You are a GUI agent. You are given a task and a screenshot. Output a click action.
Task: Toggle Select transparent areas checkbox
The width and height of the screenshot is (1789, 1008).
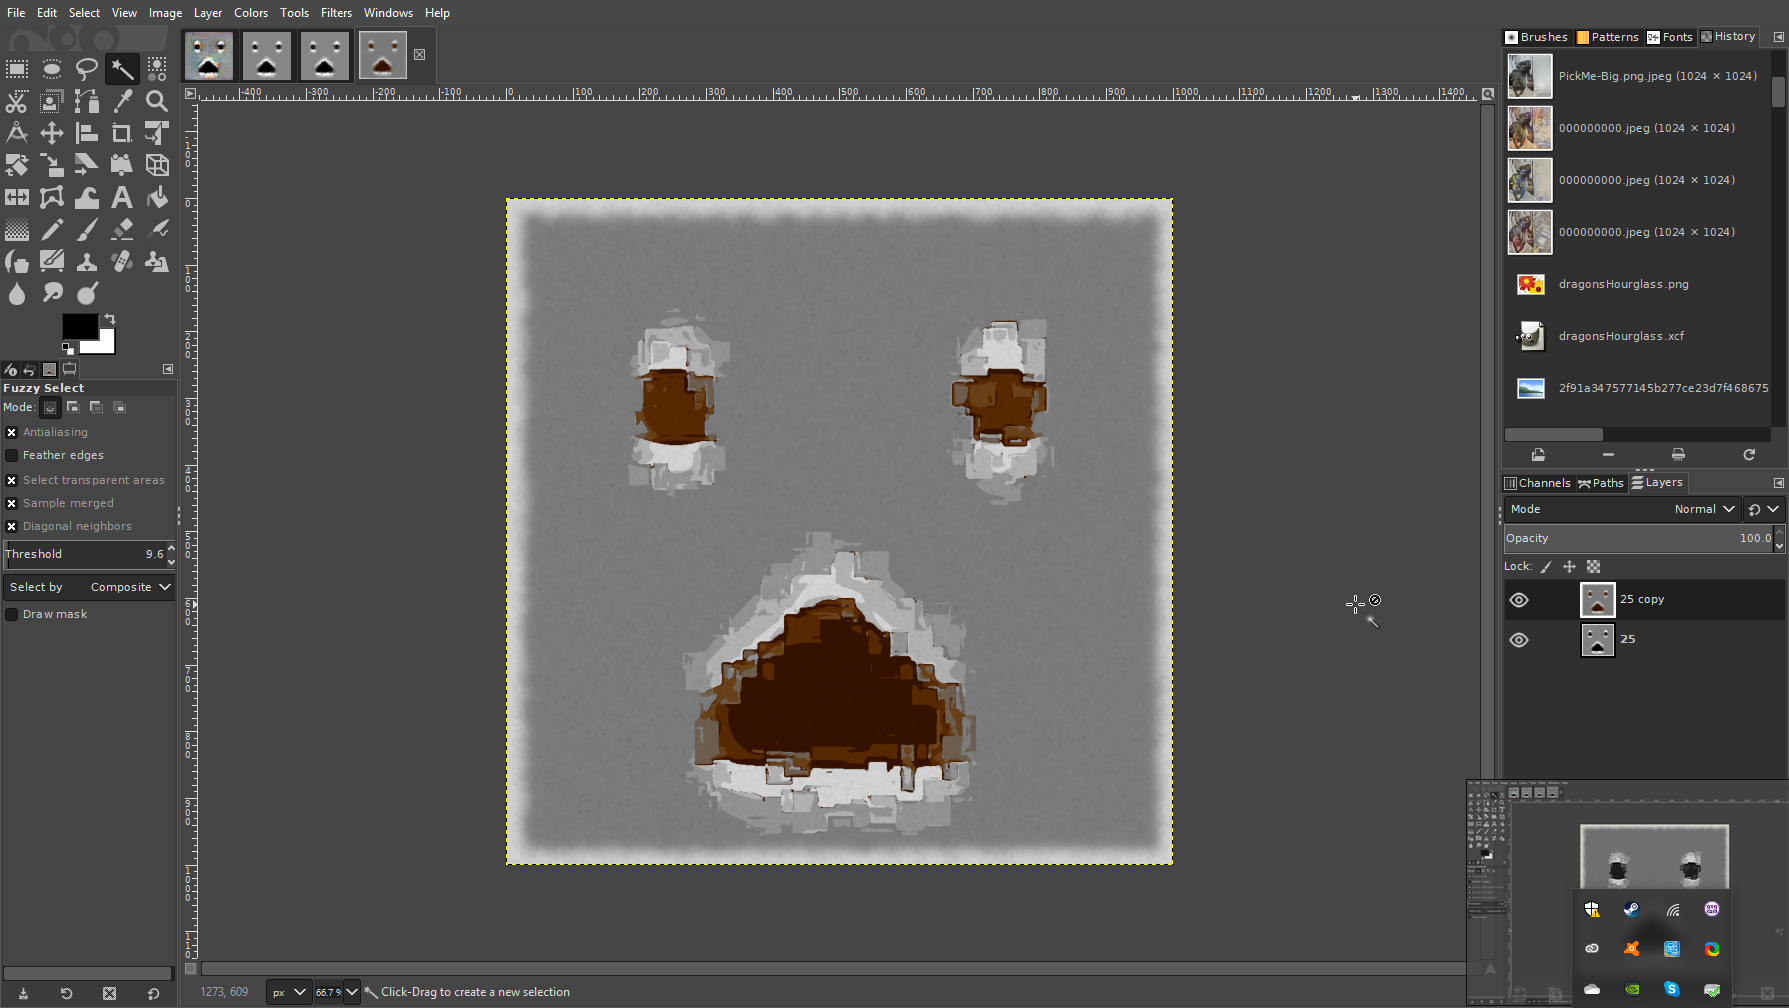pyautogui.click(x=12, y=480)
